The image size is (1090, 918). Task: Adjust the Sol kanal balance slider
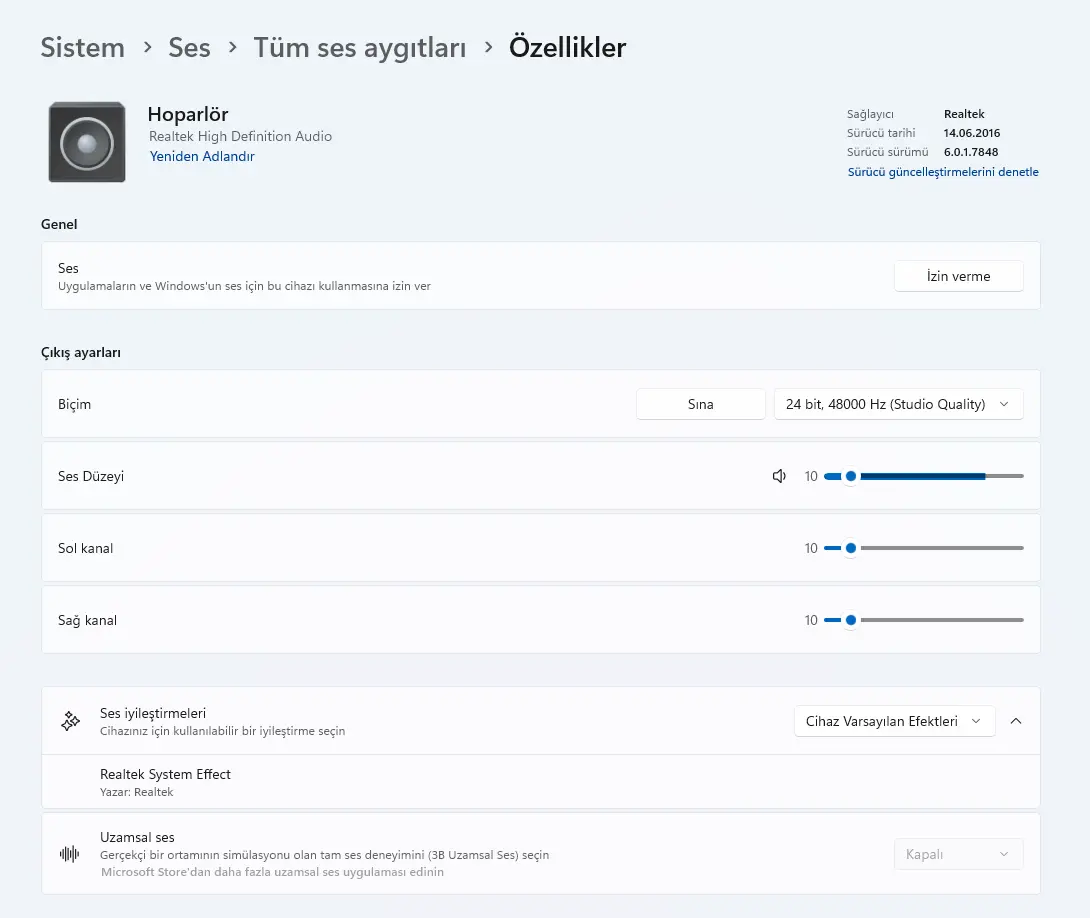tap(923, 548)
